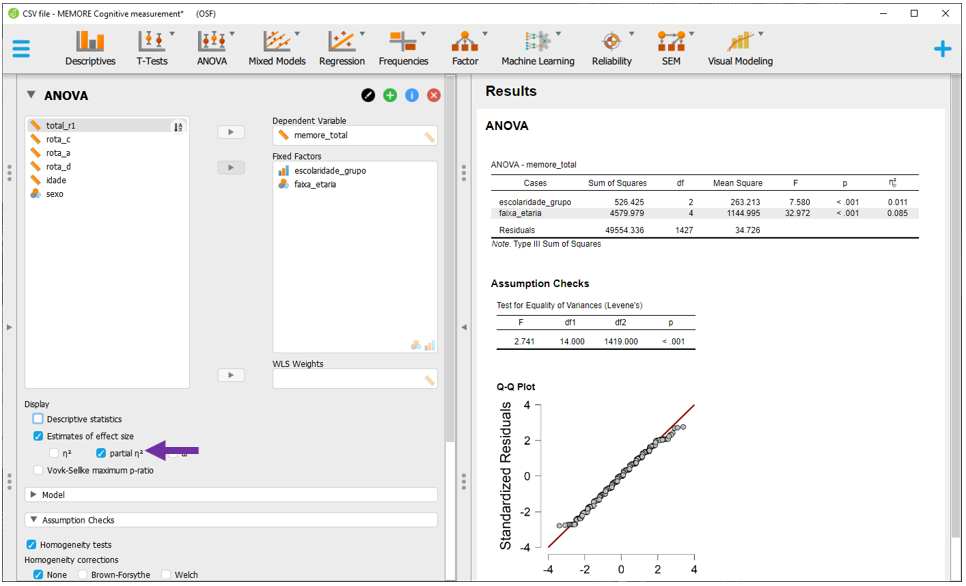Image resolution: width=966 pixels, height=586 pixels.
Task: Open the Visual Modeling module menu
Action: point(740,48)
